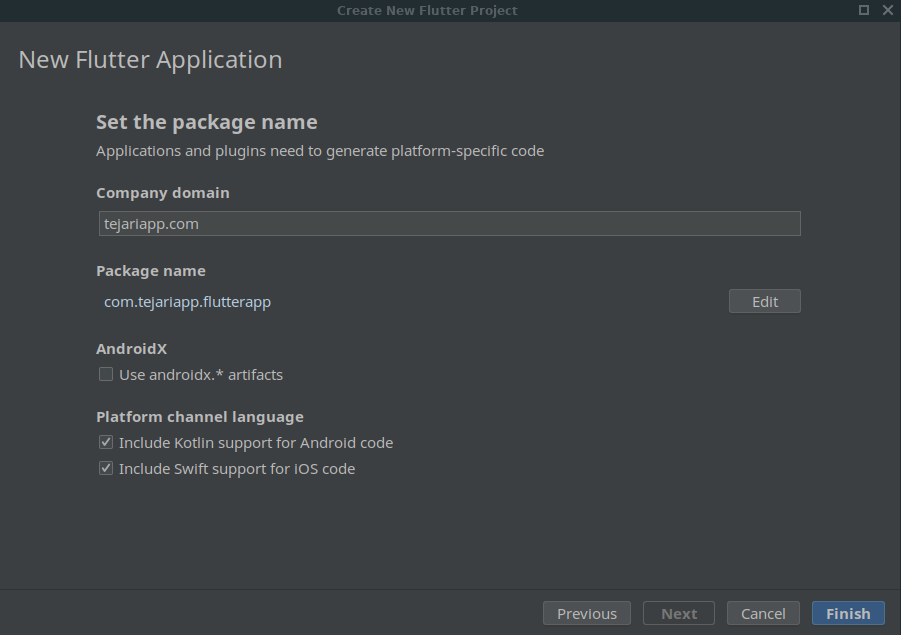901x635 pixels.
Task: Select the New Flutter Application heading
Action: [150, 60]
